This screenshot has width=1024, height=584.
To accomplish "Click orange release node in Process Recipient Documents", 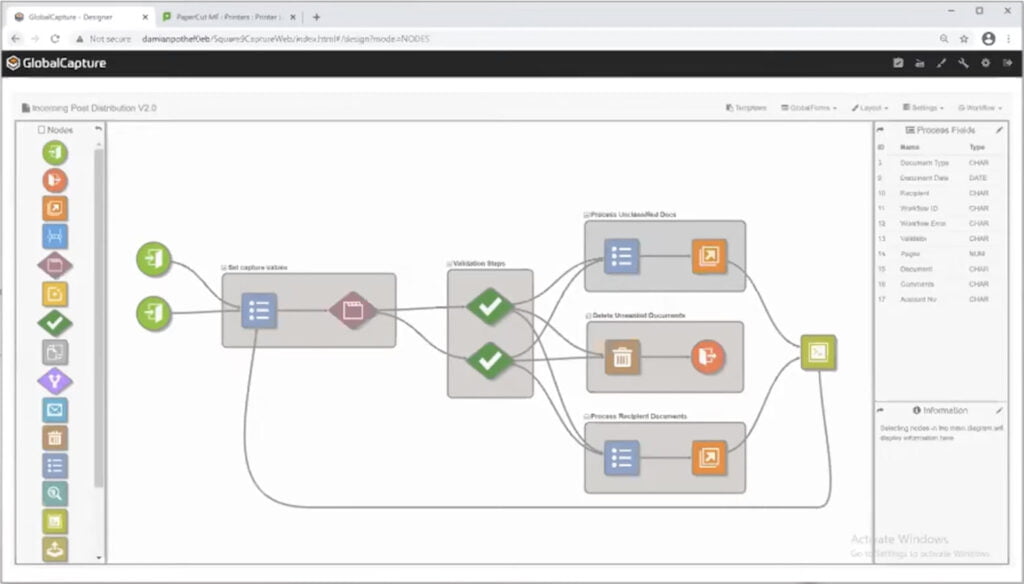I will pos(709,458).
